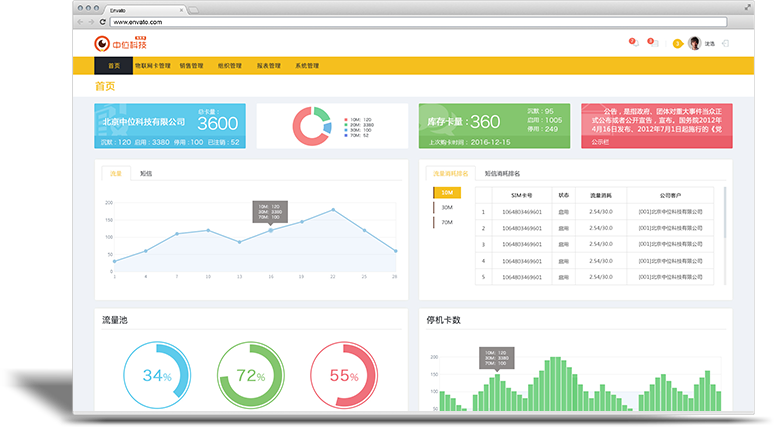
Task: Switch to the 短信 chart tab
Action: coord(146,173)
